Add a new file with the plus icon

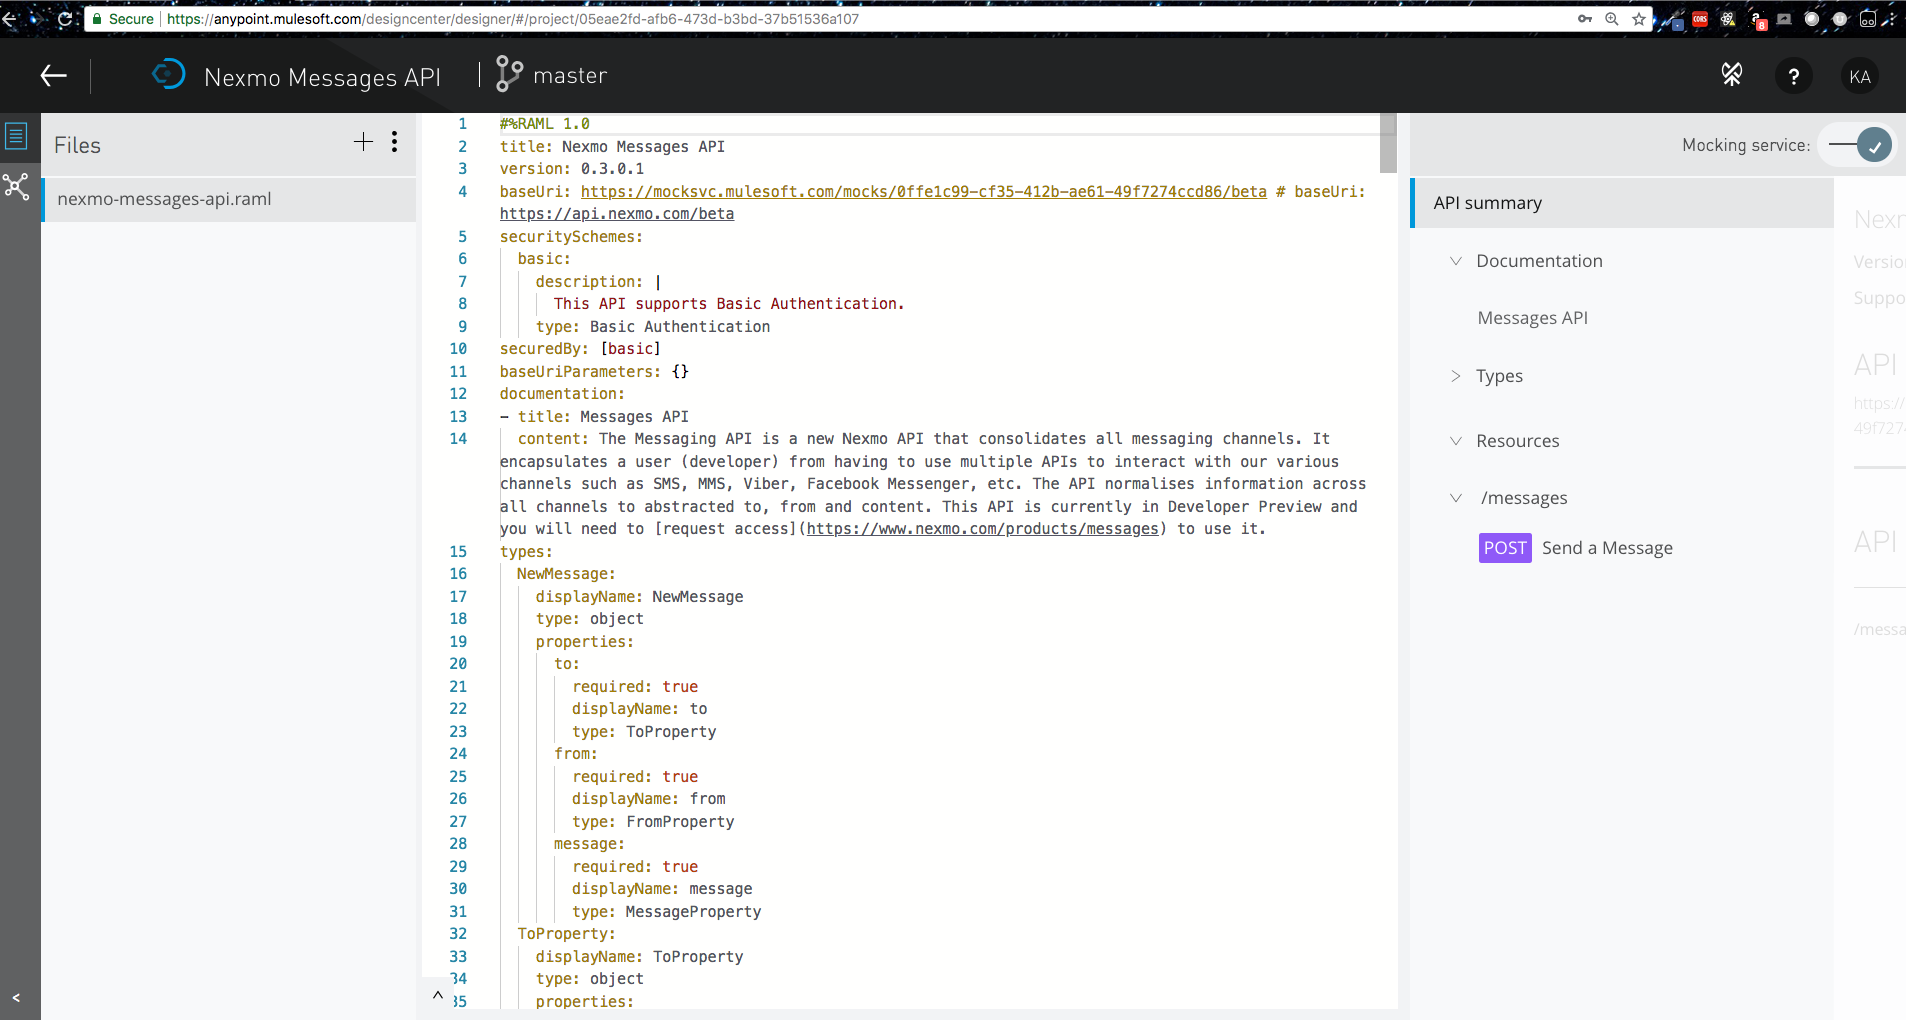click(363, 142)
